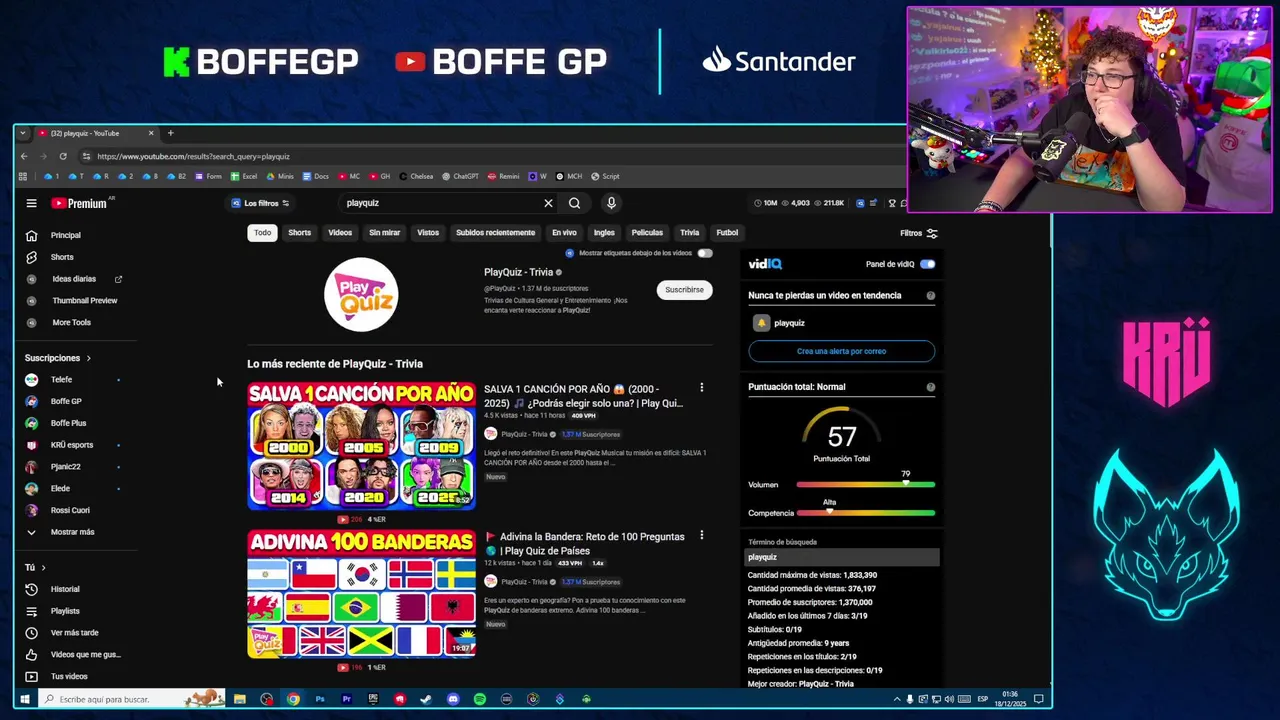Viewport: 1280px width, 720px height.
Task: Open the Chelsea bookmark
Action: pyautogui.click(x=416, y=176)
